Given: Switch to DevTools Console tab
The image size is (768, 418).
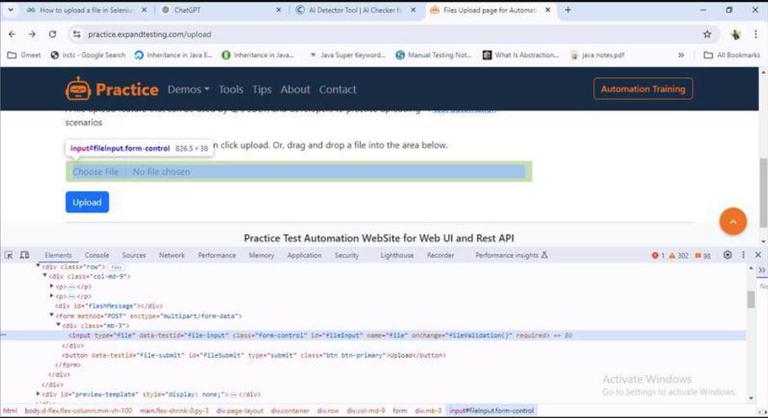Looking at the screenshot, I should click(x=96, y=255).
